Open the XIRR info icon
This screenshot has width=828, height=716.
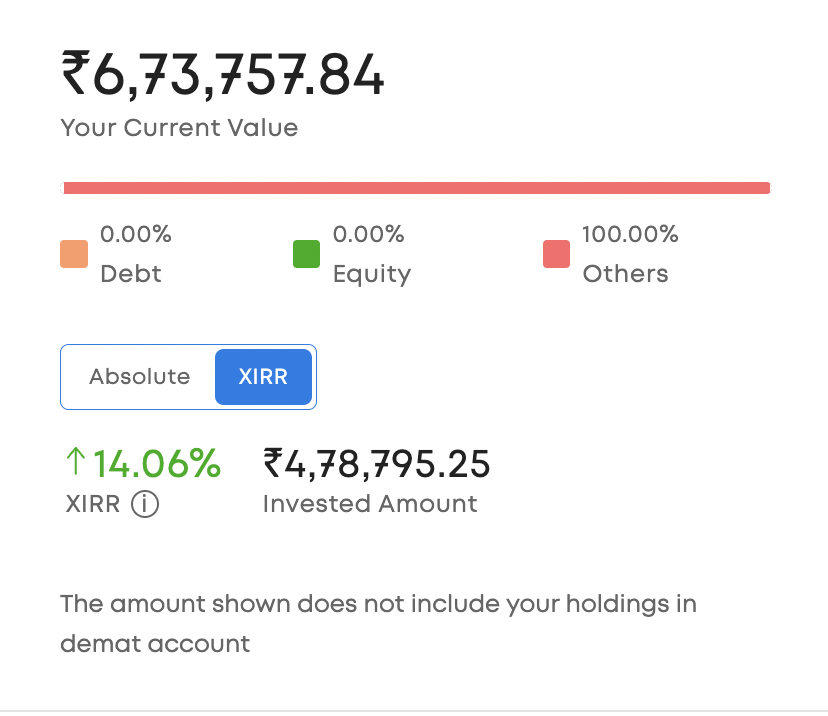145,504
